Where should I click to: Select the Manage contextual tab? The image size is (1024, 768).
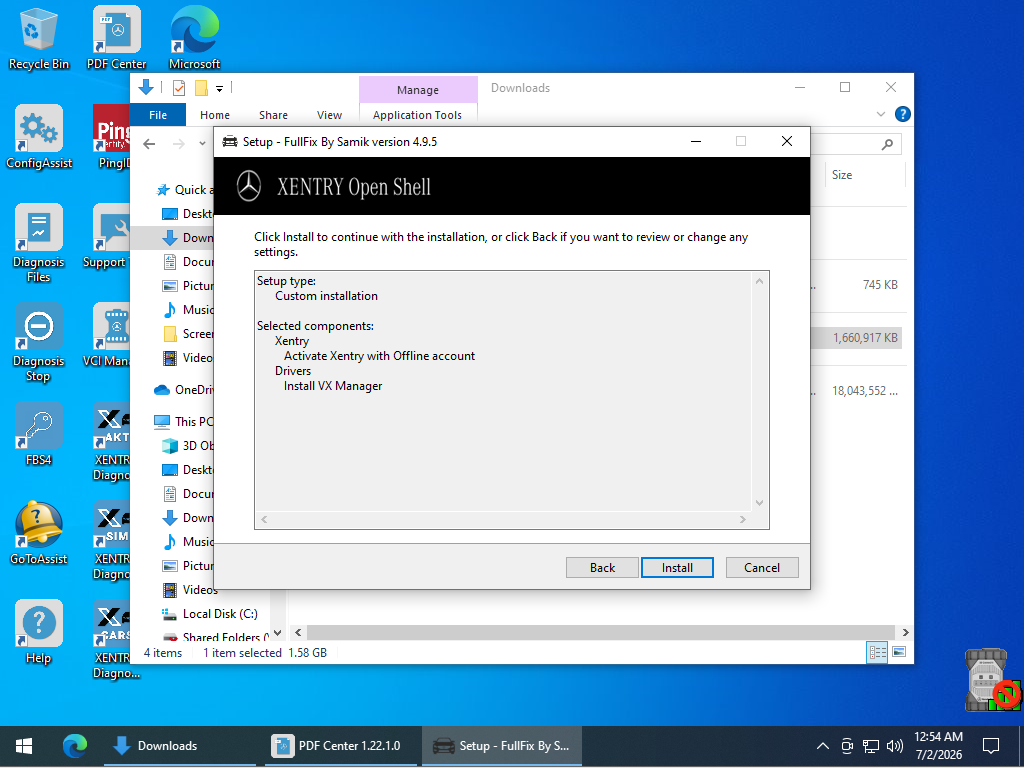tap(418, 89)
